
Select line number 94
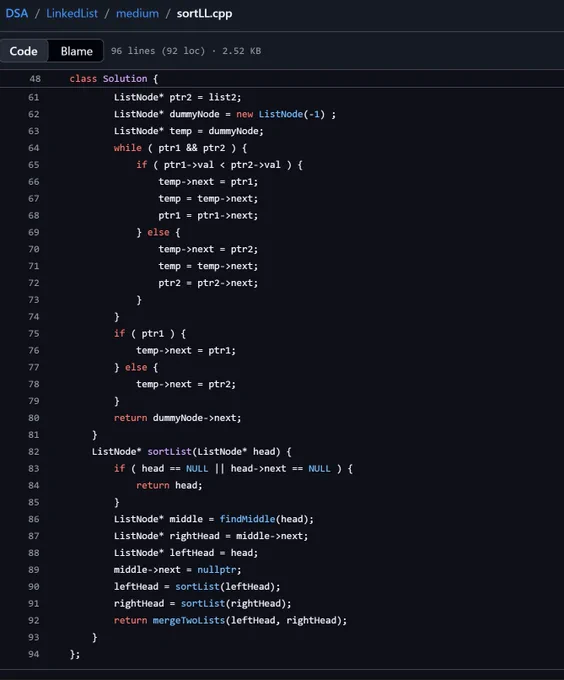[33, 654]
